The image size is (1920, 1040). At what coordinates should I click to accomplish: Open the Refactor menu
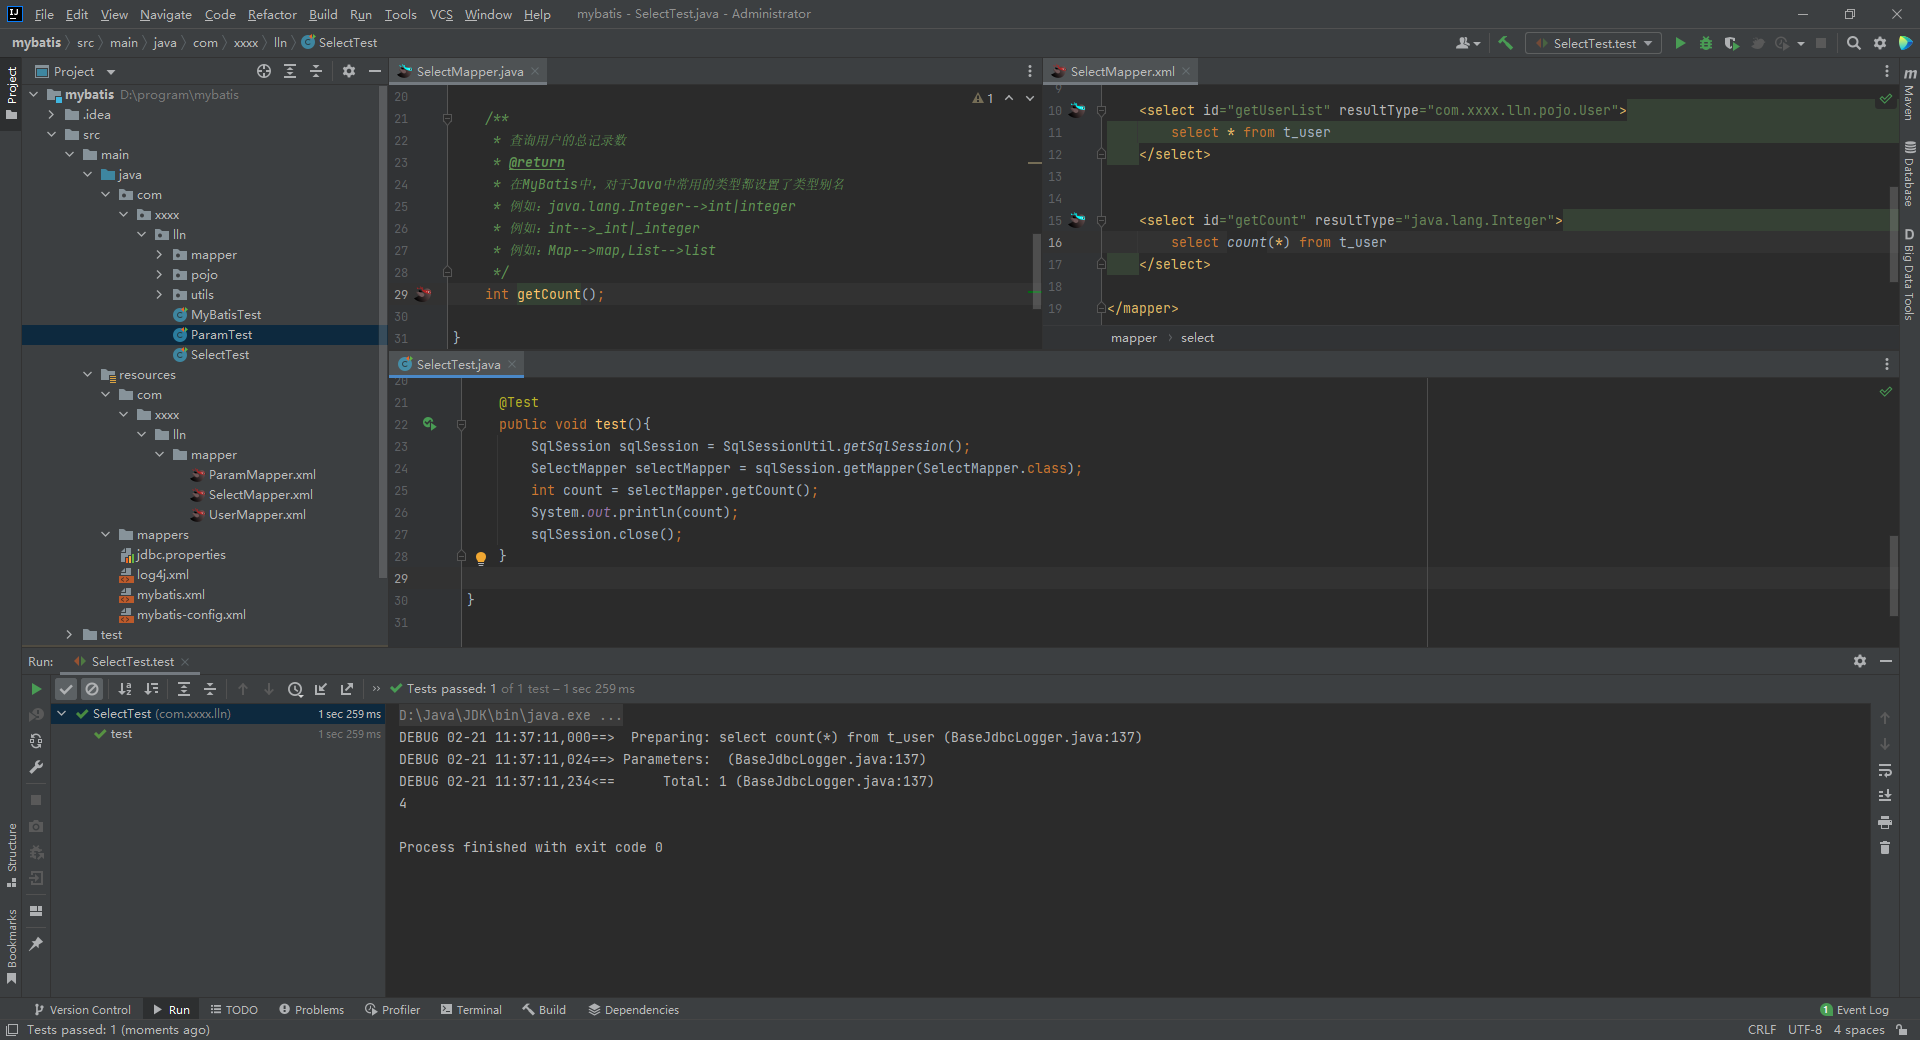(x=272, y=14)
